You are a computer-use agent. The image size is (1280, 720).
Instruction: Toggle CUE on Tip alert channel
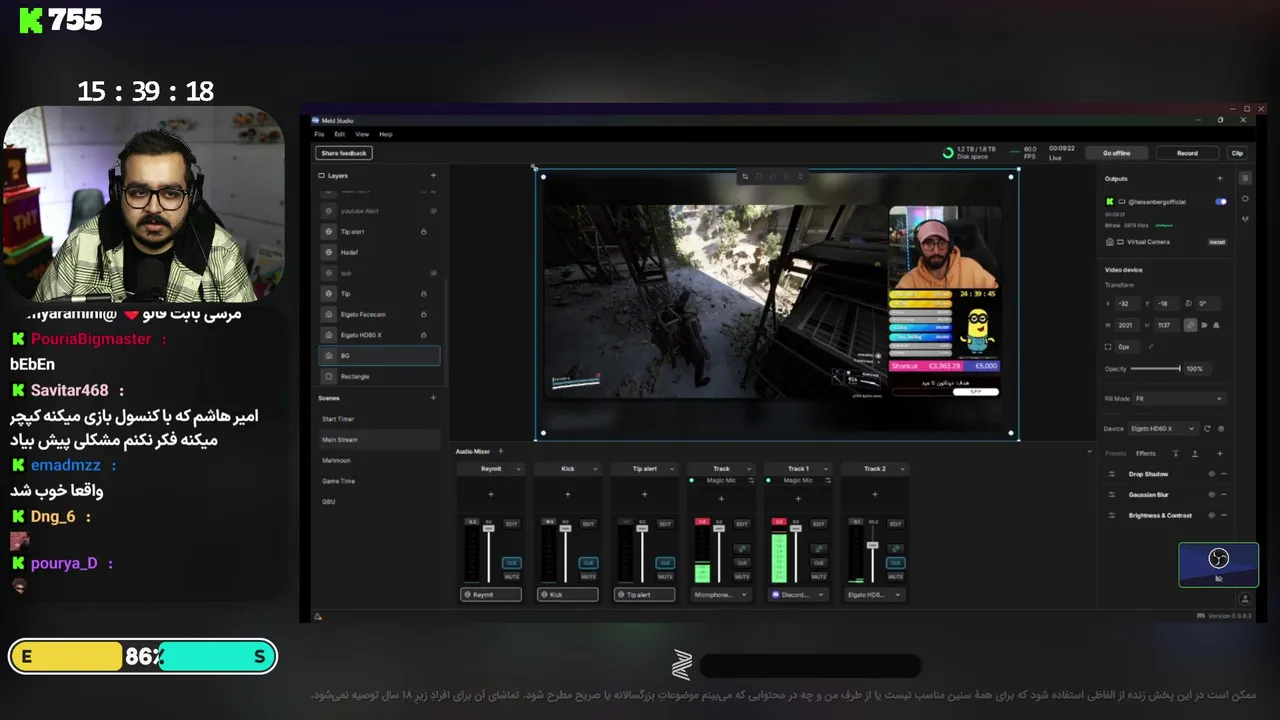pos(665,563)
